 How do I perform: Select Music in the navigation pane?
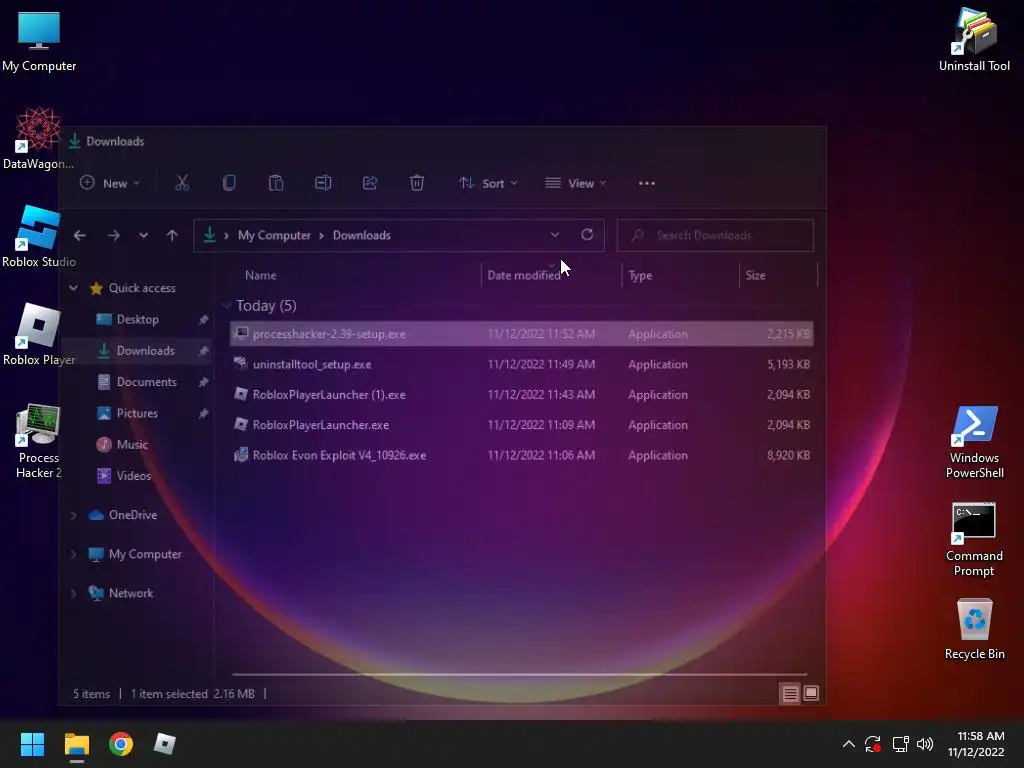[x=133, y=445]
